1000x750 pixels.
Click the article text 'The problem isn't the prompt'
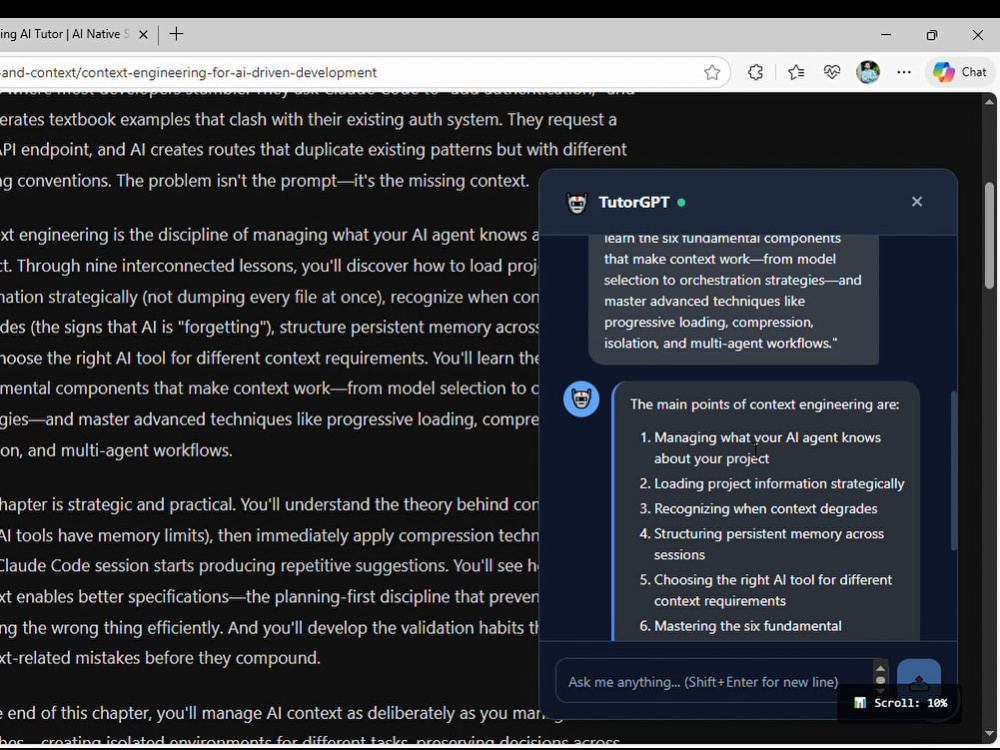[x=226, y=181]
